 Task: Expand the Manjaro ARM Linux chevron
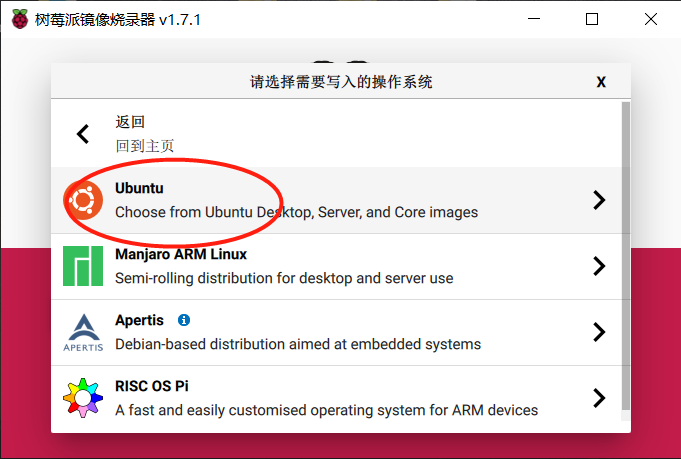coord(599,266)
